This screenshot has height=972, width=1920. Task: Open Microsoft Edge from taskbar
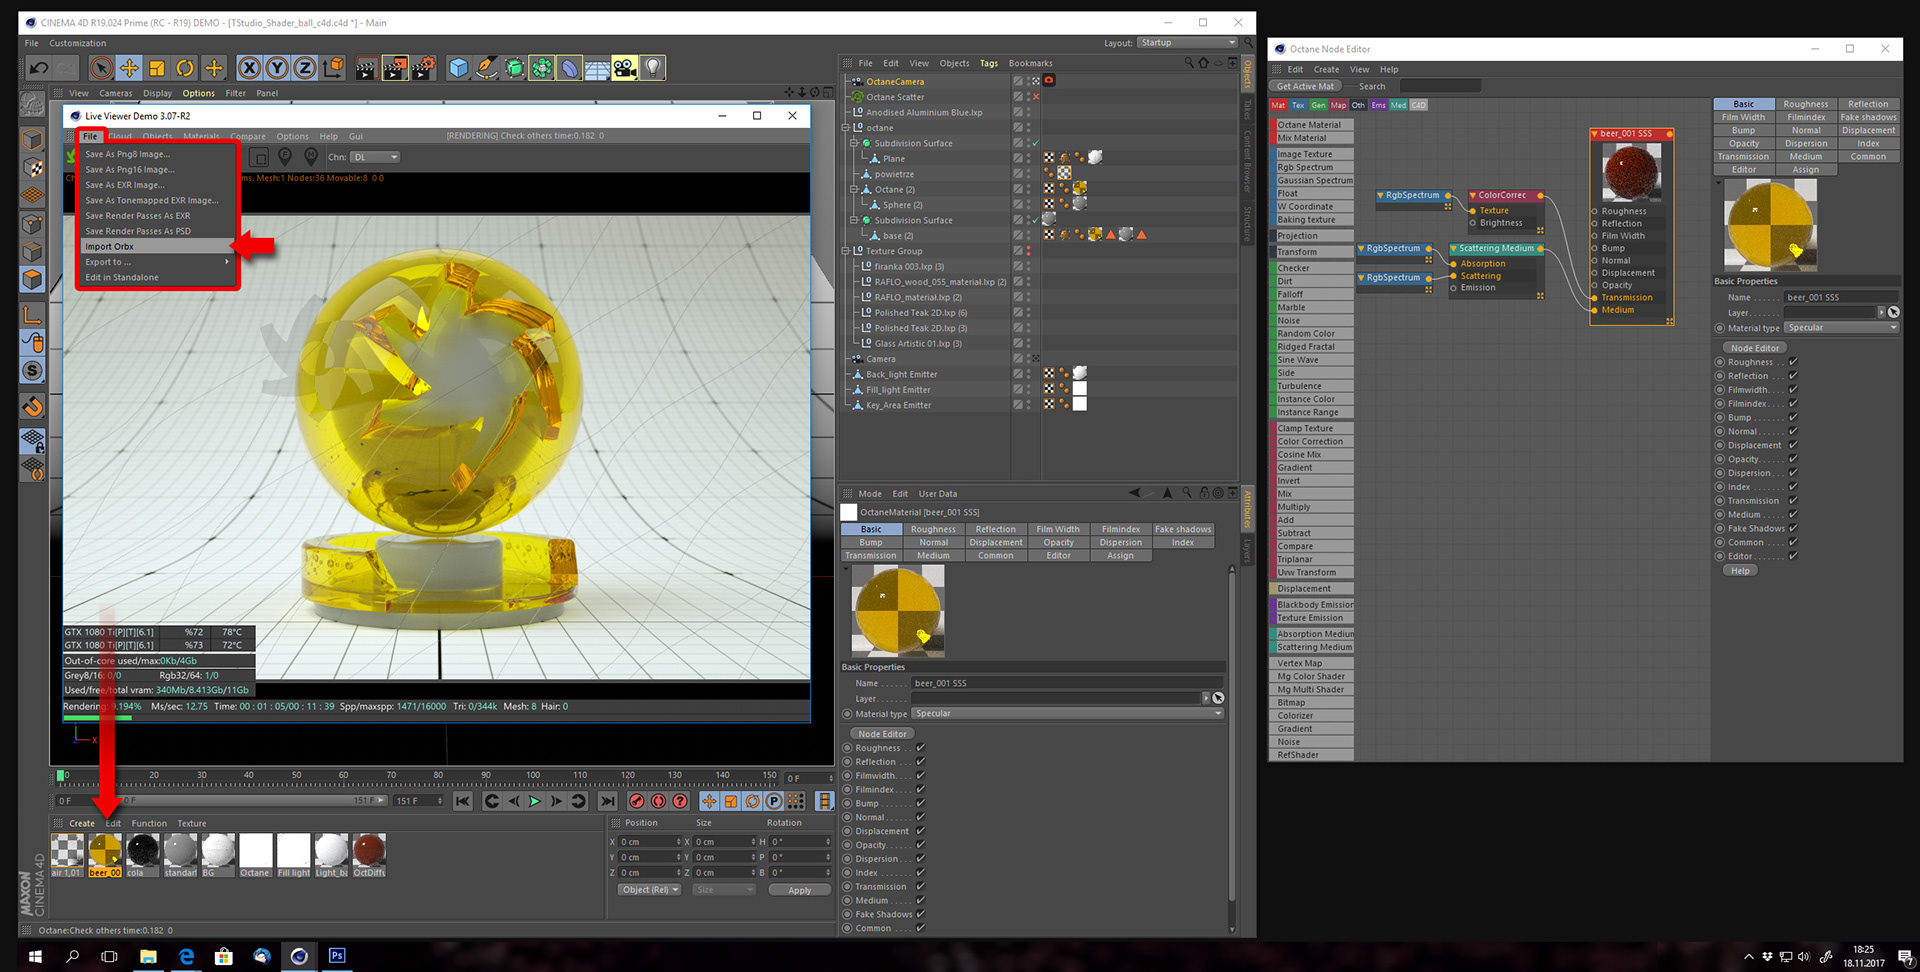click(x=186, y=956)
